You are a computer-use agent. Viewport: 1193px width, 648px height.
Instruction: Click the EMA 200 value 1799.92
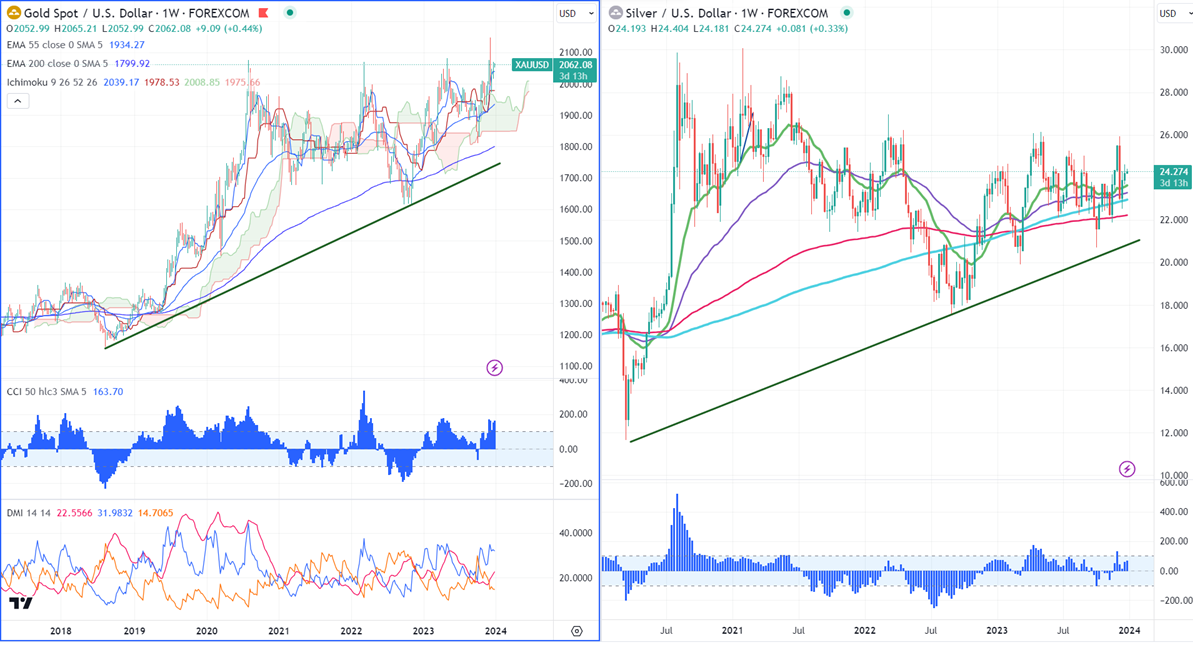coord(132,64)
